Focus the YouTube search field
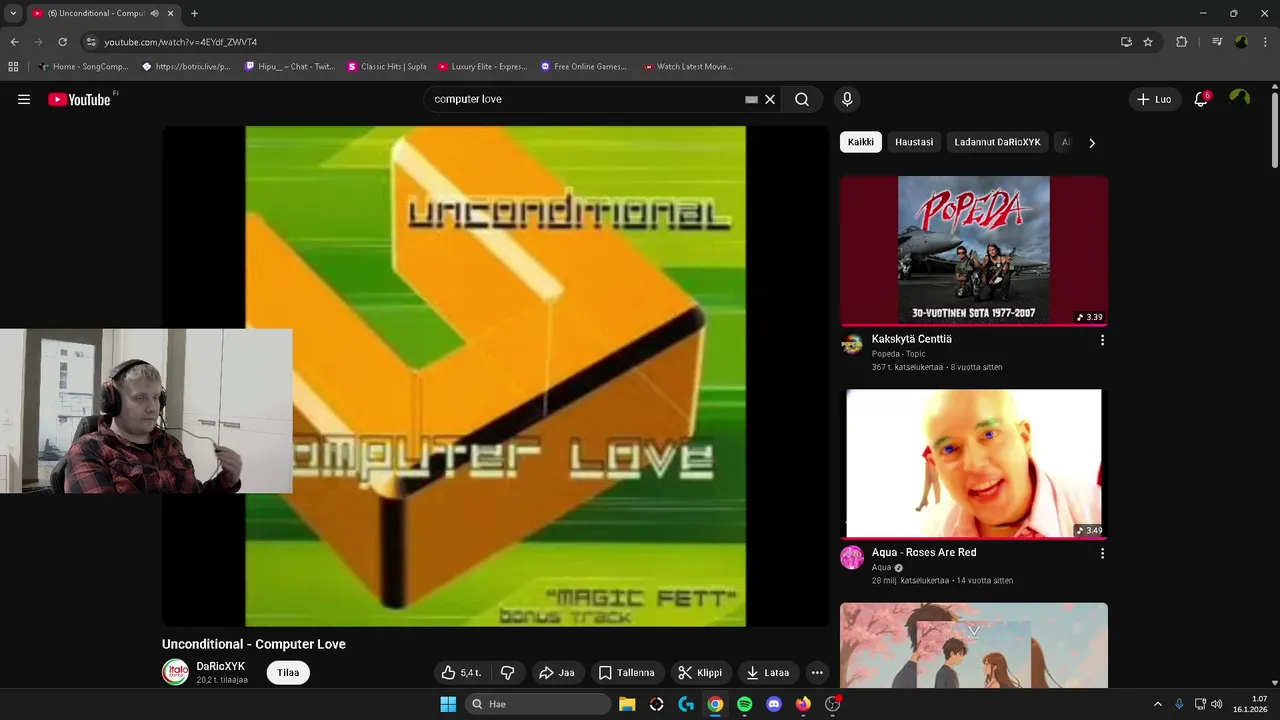This screenshot has width=1280, height=720. 585,99
